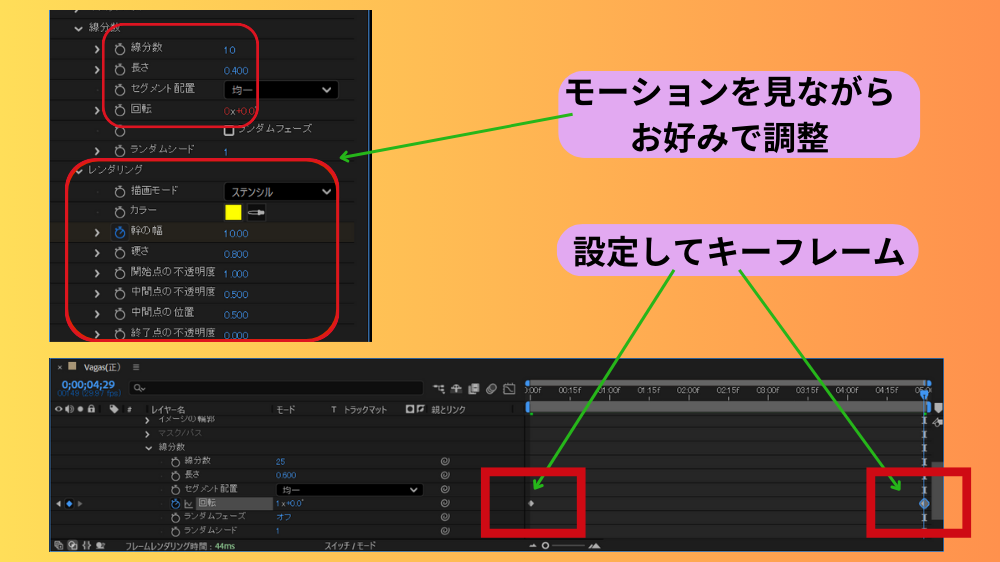1000x562 pixels.
Task: Enable the ランダムフェーズ checkbox
Action: coord(229,129)
